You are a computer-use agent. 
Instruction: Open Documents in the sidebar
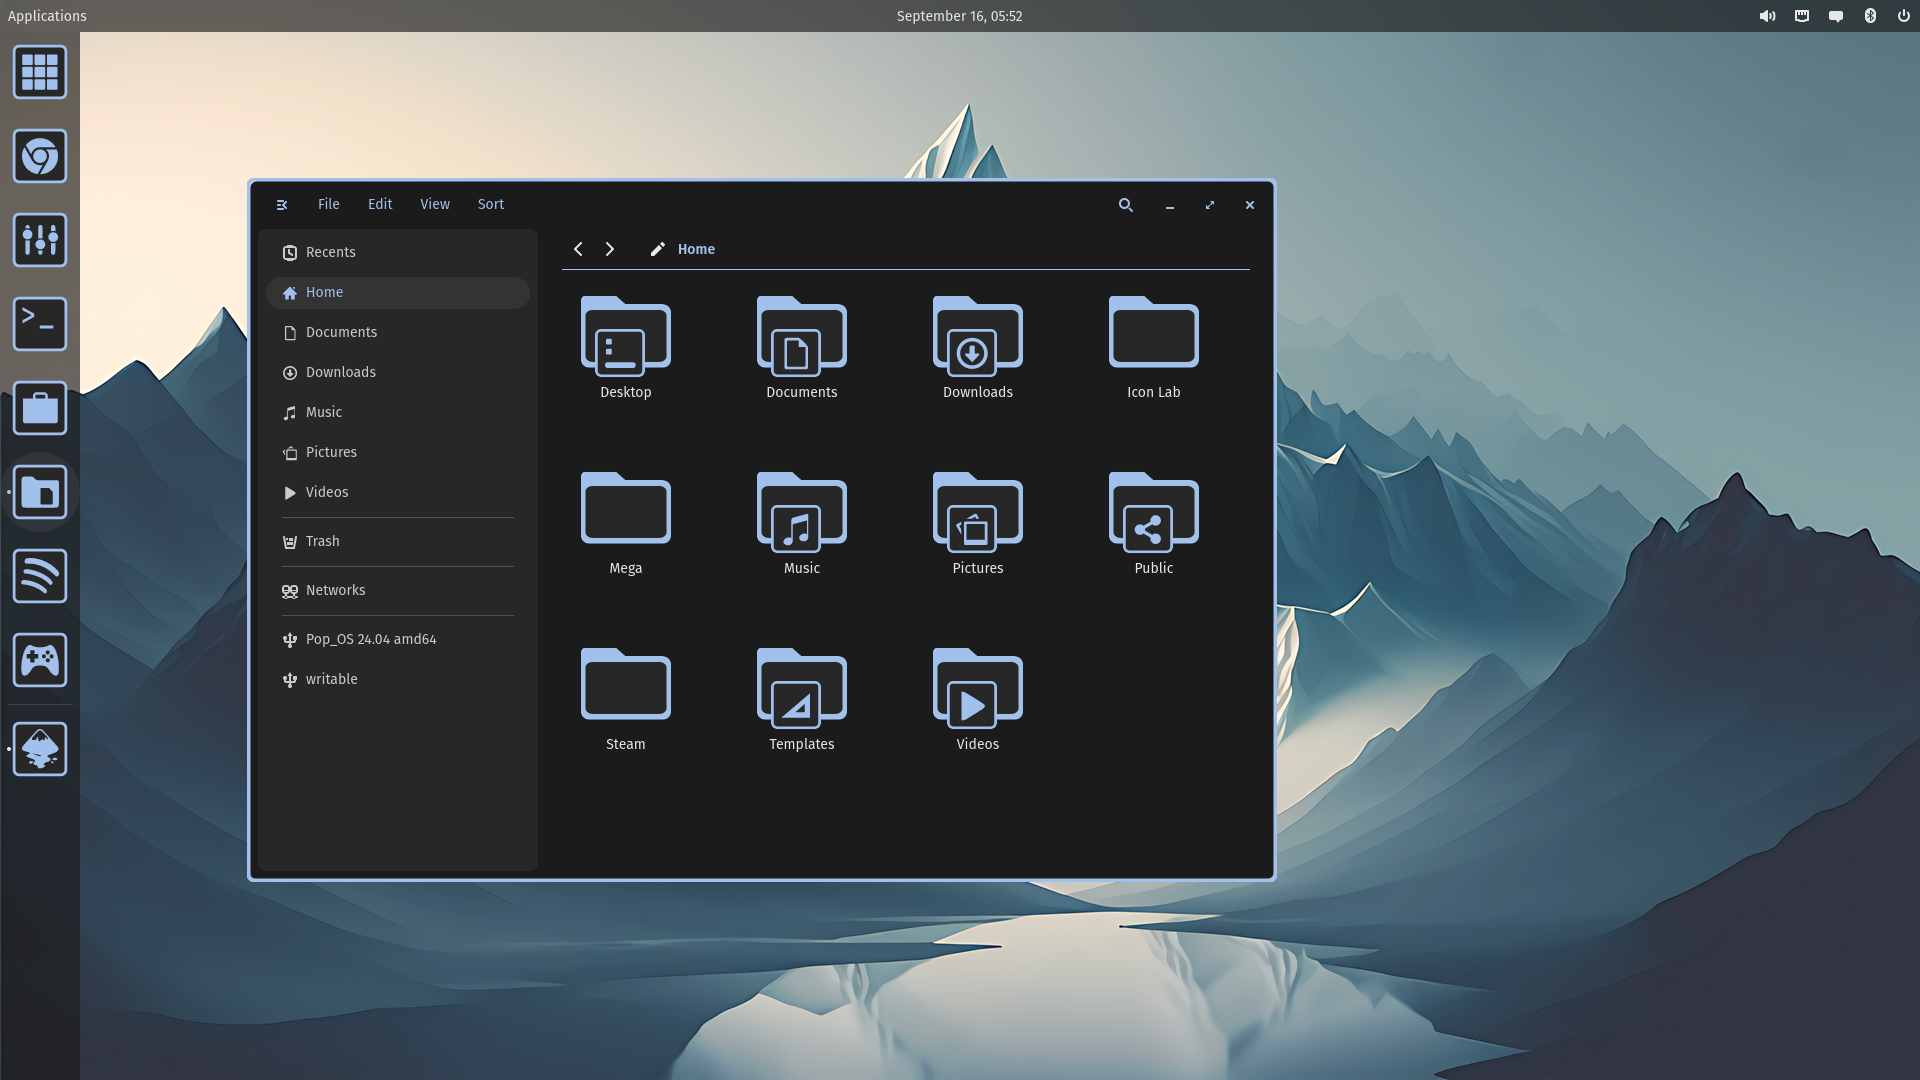tap(398, 332)
